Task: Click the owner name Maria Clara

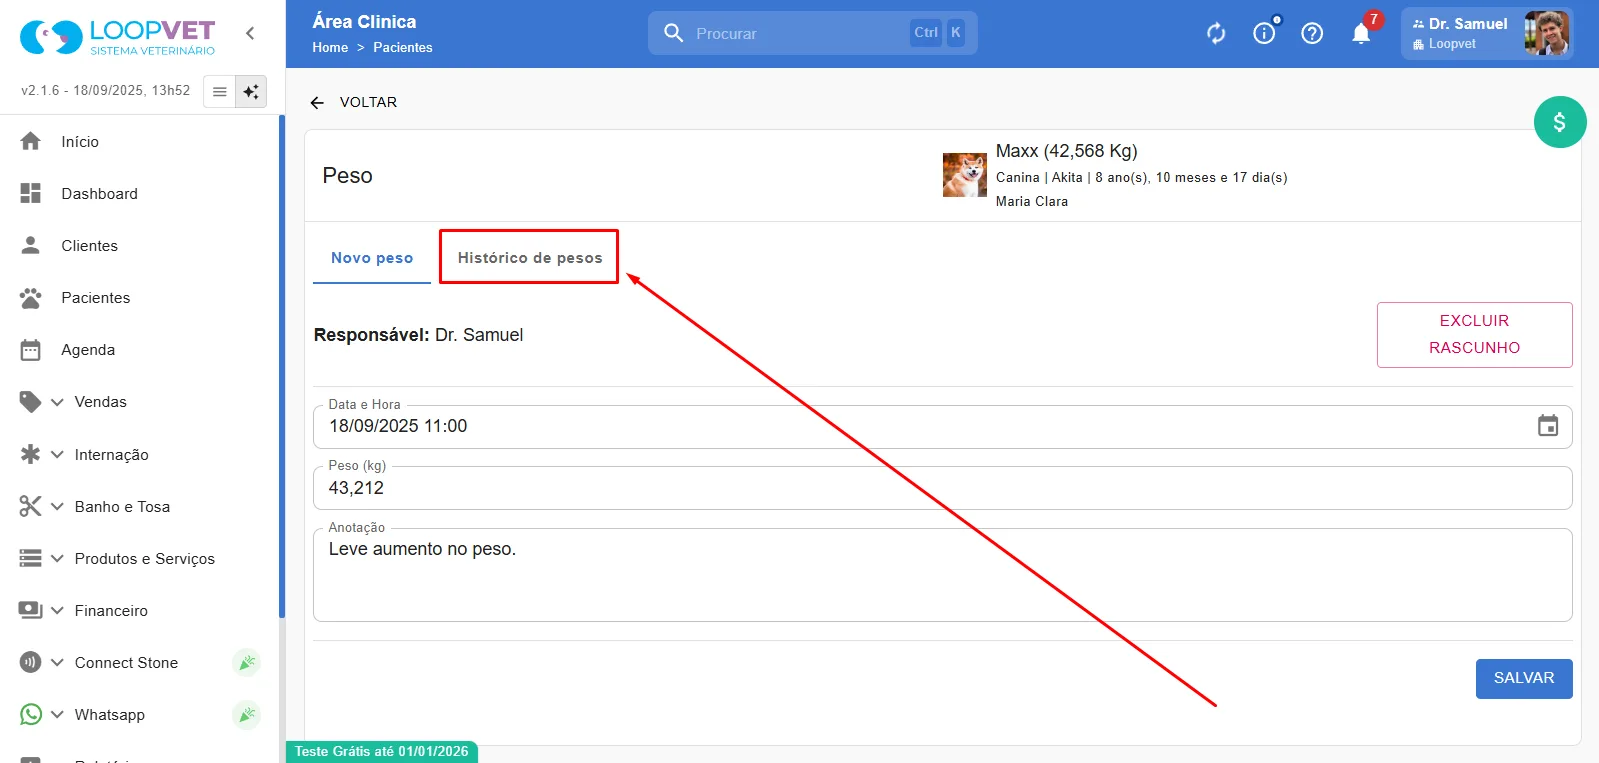Action: (1032, 201)
